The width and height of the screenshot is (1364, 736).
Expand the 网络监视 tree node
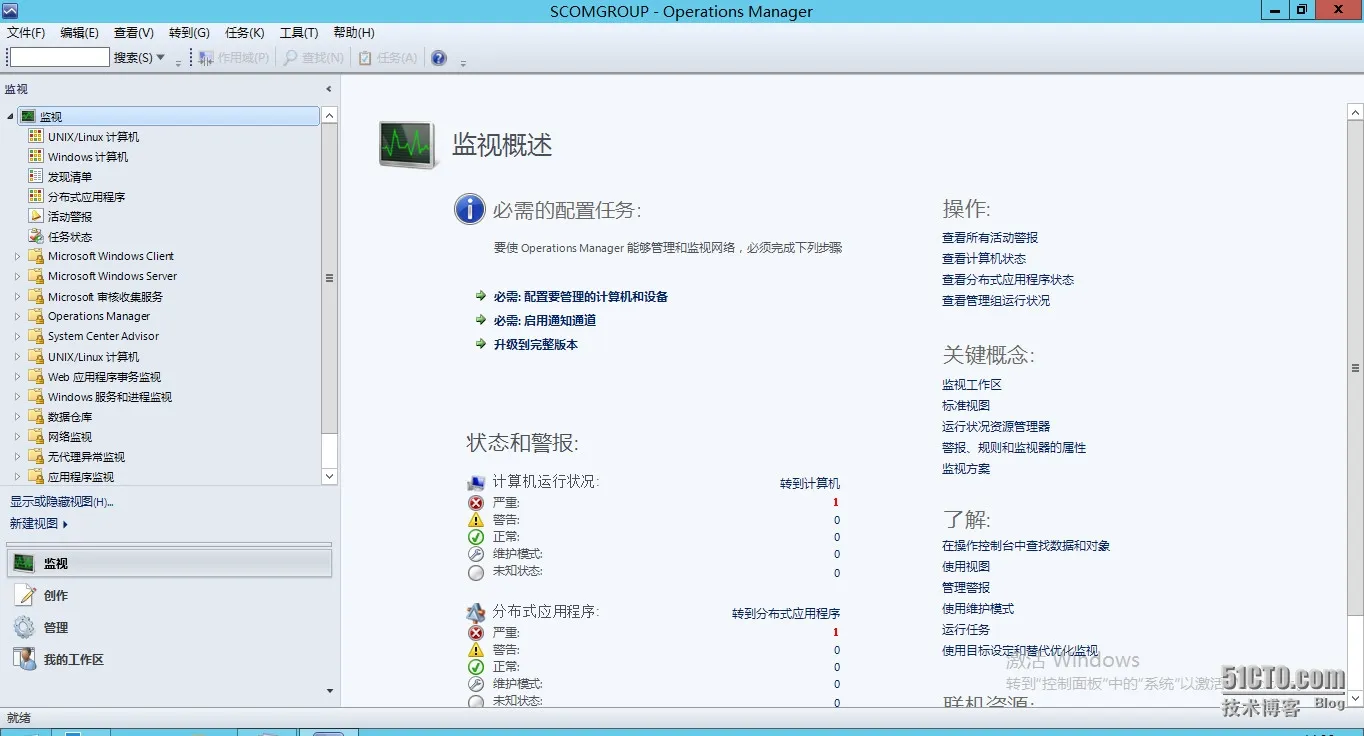point(17,436)
